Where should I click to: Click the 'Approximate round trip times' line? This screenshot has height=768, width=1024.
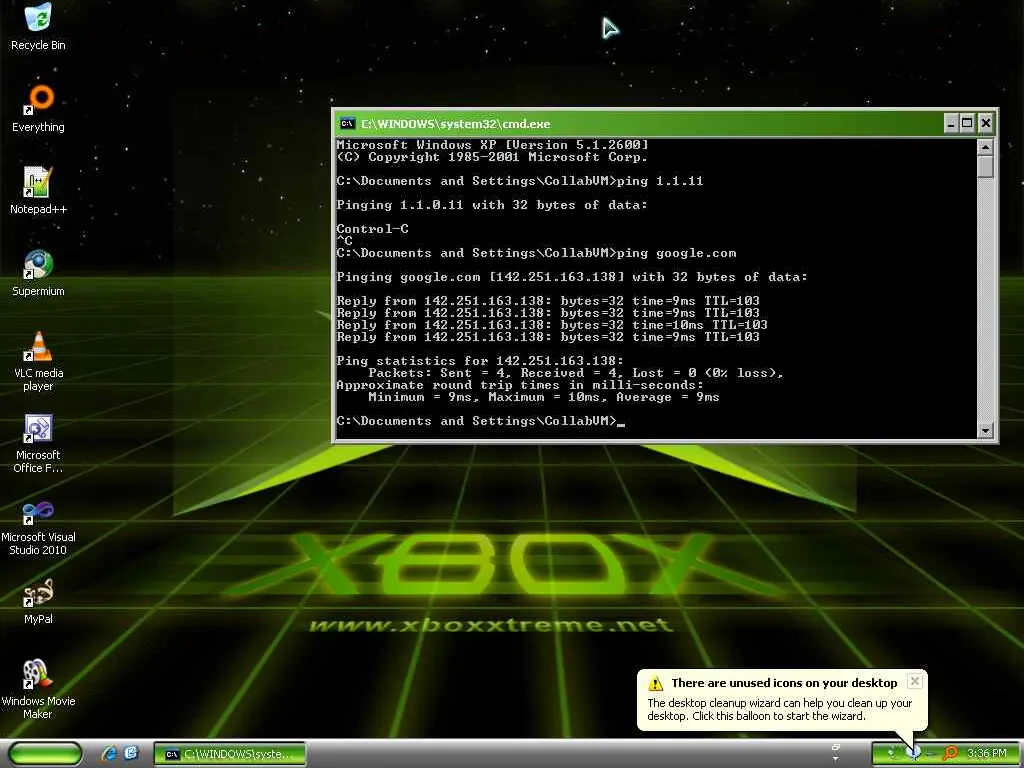click(520, 385)
